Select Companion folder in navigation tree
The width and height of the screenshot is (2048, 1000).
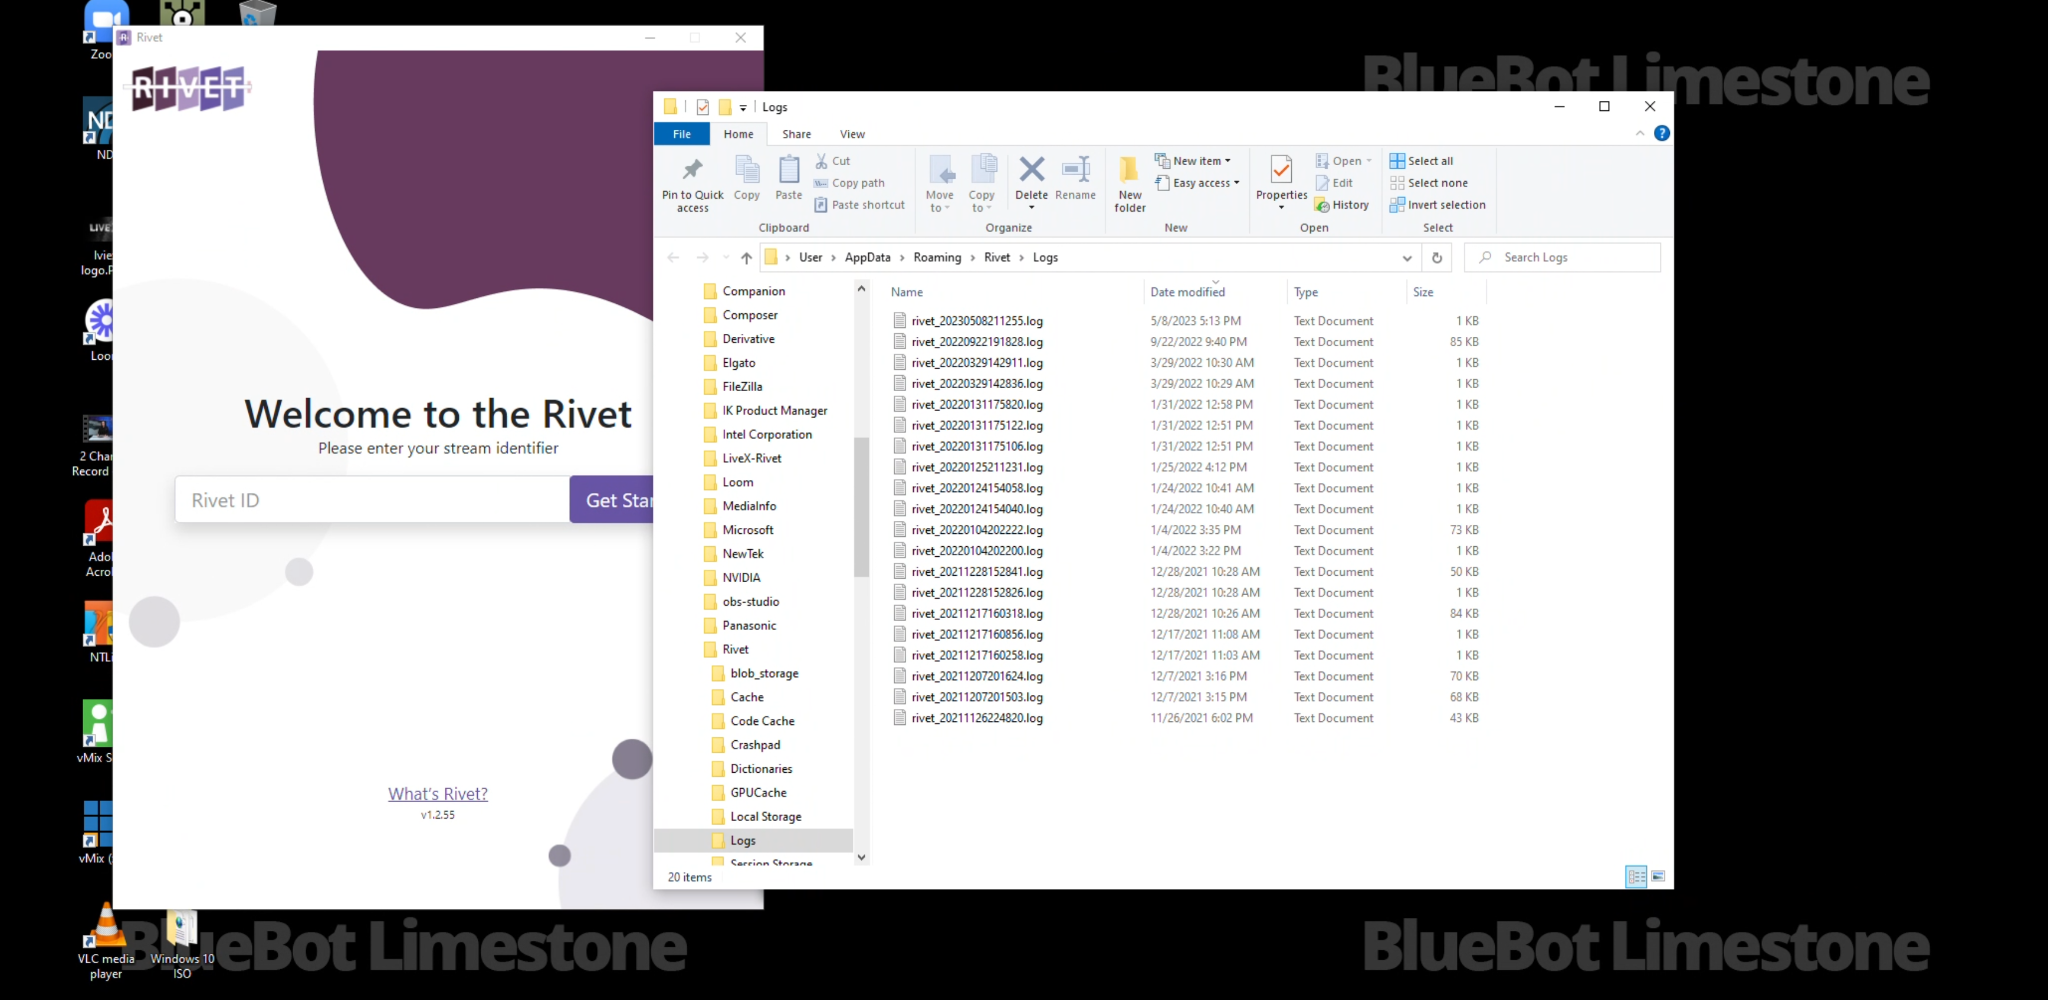754,291
